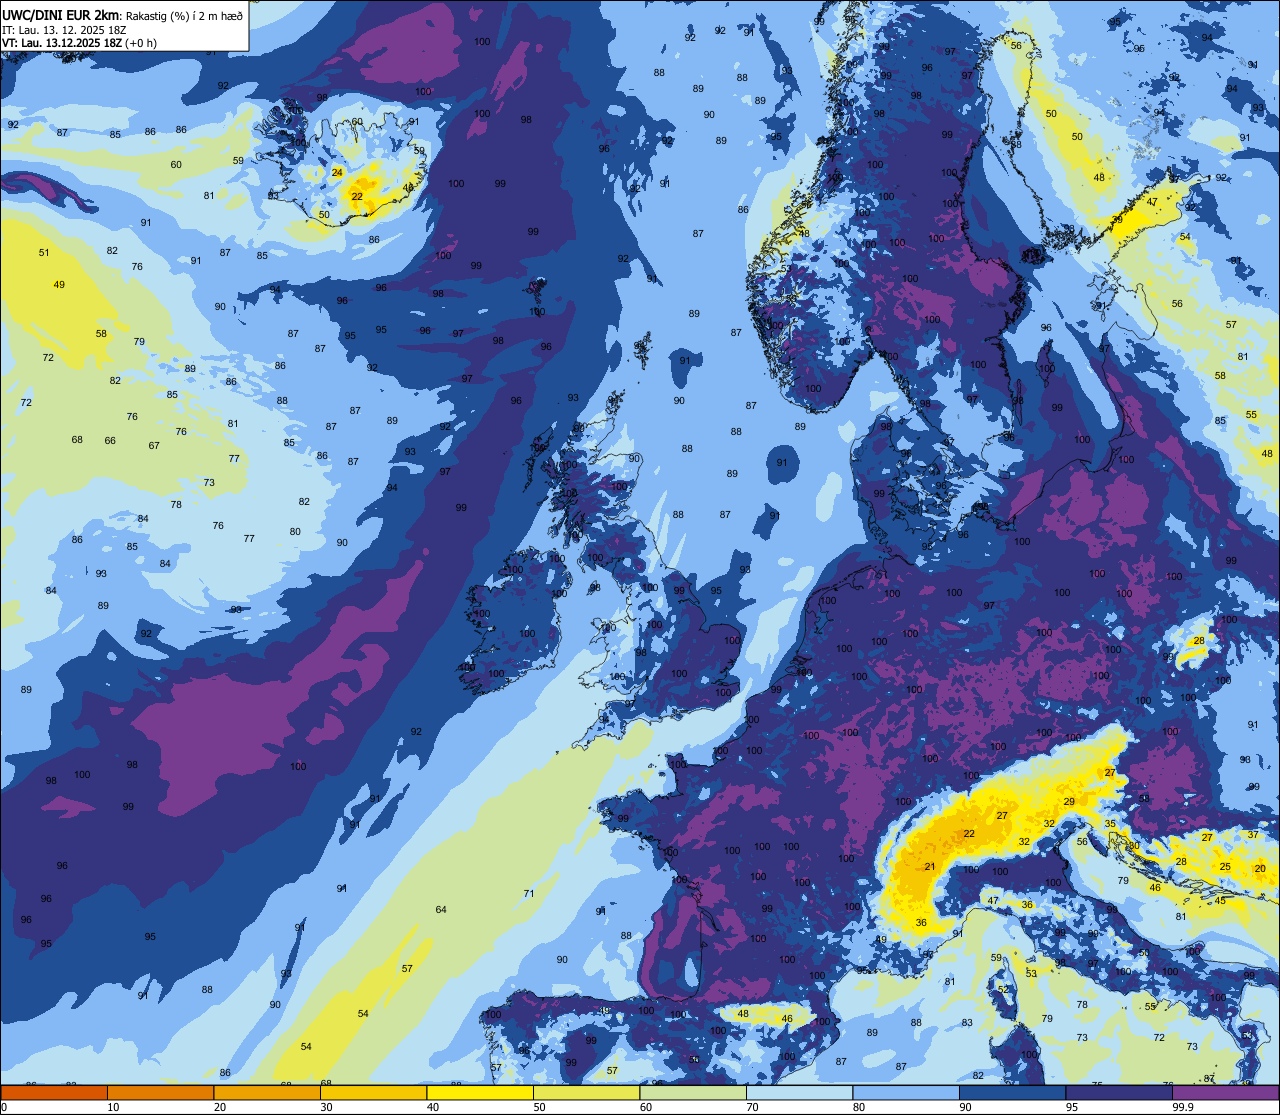Click the 10–20 orange legend swatch
The height and width of the screenshot is (1115, 1280).
point(160,1092)
